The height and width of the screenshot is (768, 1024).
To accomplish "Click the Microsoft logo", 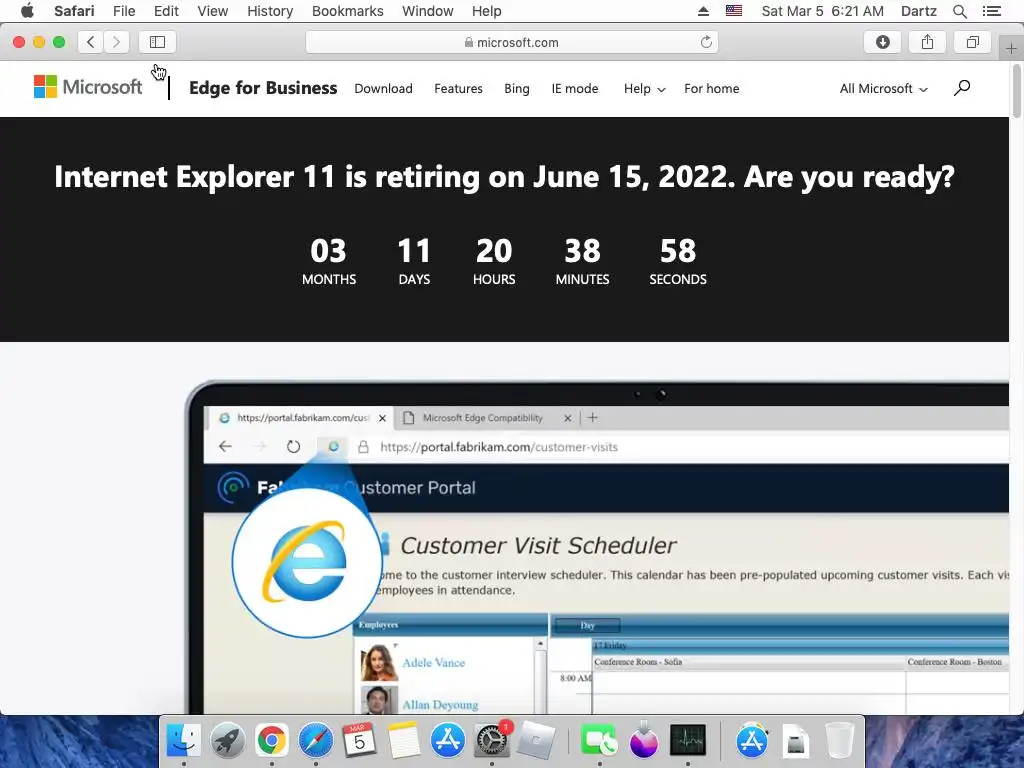I will pyautogui.click(x=88, y=87).
